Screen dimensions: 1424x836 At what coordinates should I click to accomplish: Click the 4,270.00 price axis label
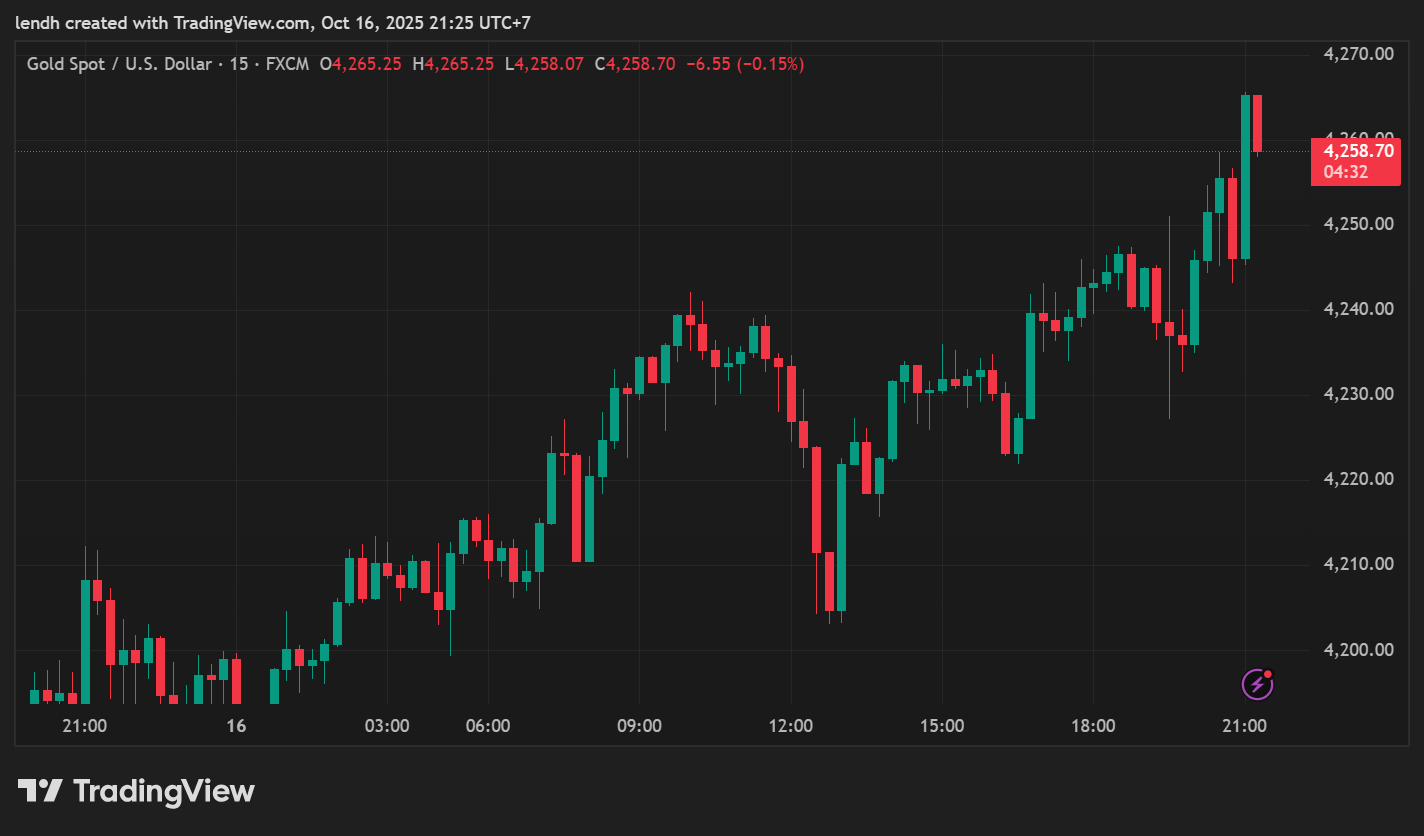tap(1358, 54)
